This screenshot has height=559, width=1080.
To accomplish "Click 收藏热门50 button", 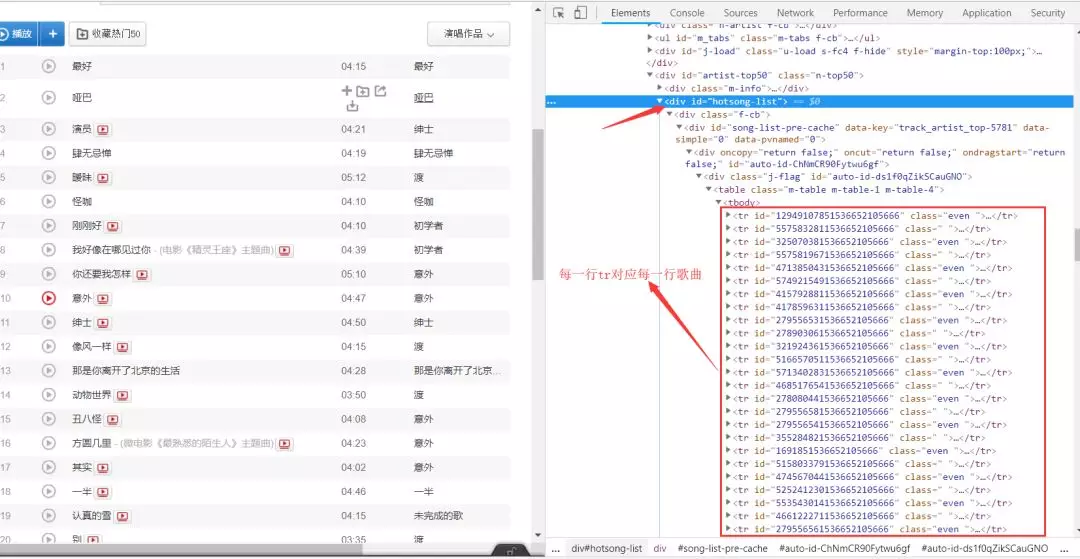I will point(107,34).
